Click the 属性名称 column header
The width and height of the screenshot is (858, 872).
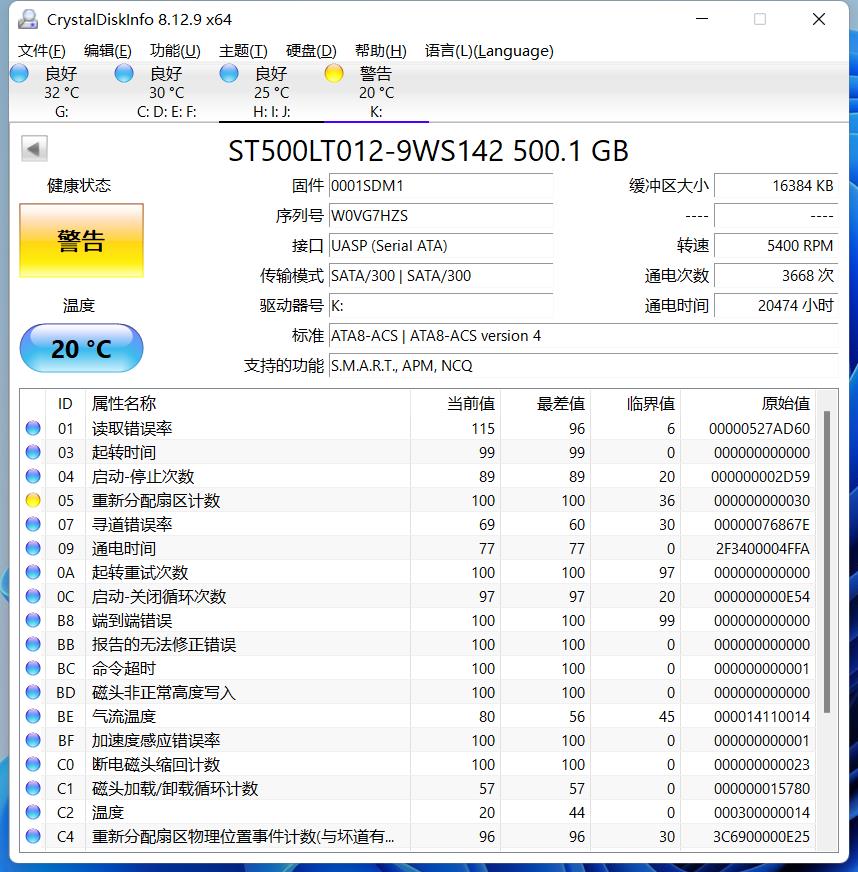point(247,404)
